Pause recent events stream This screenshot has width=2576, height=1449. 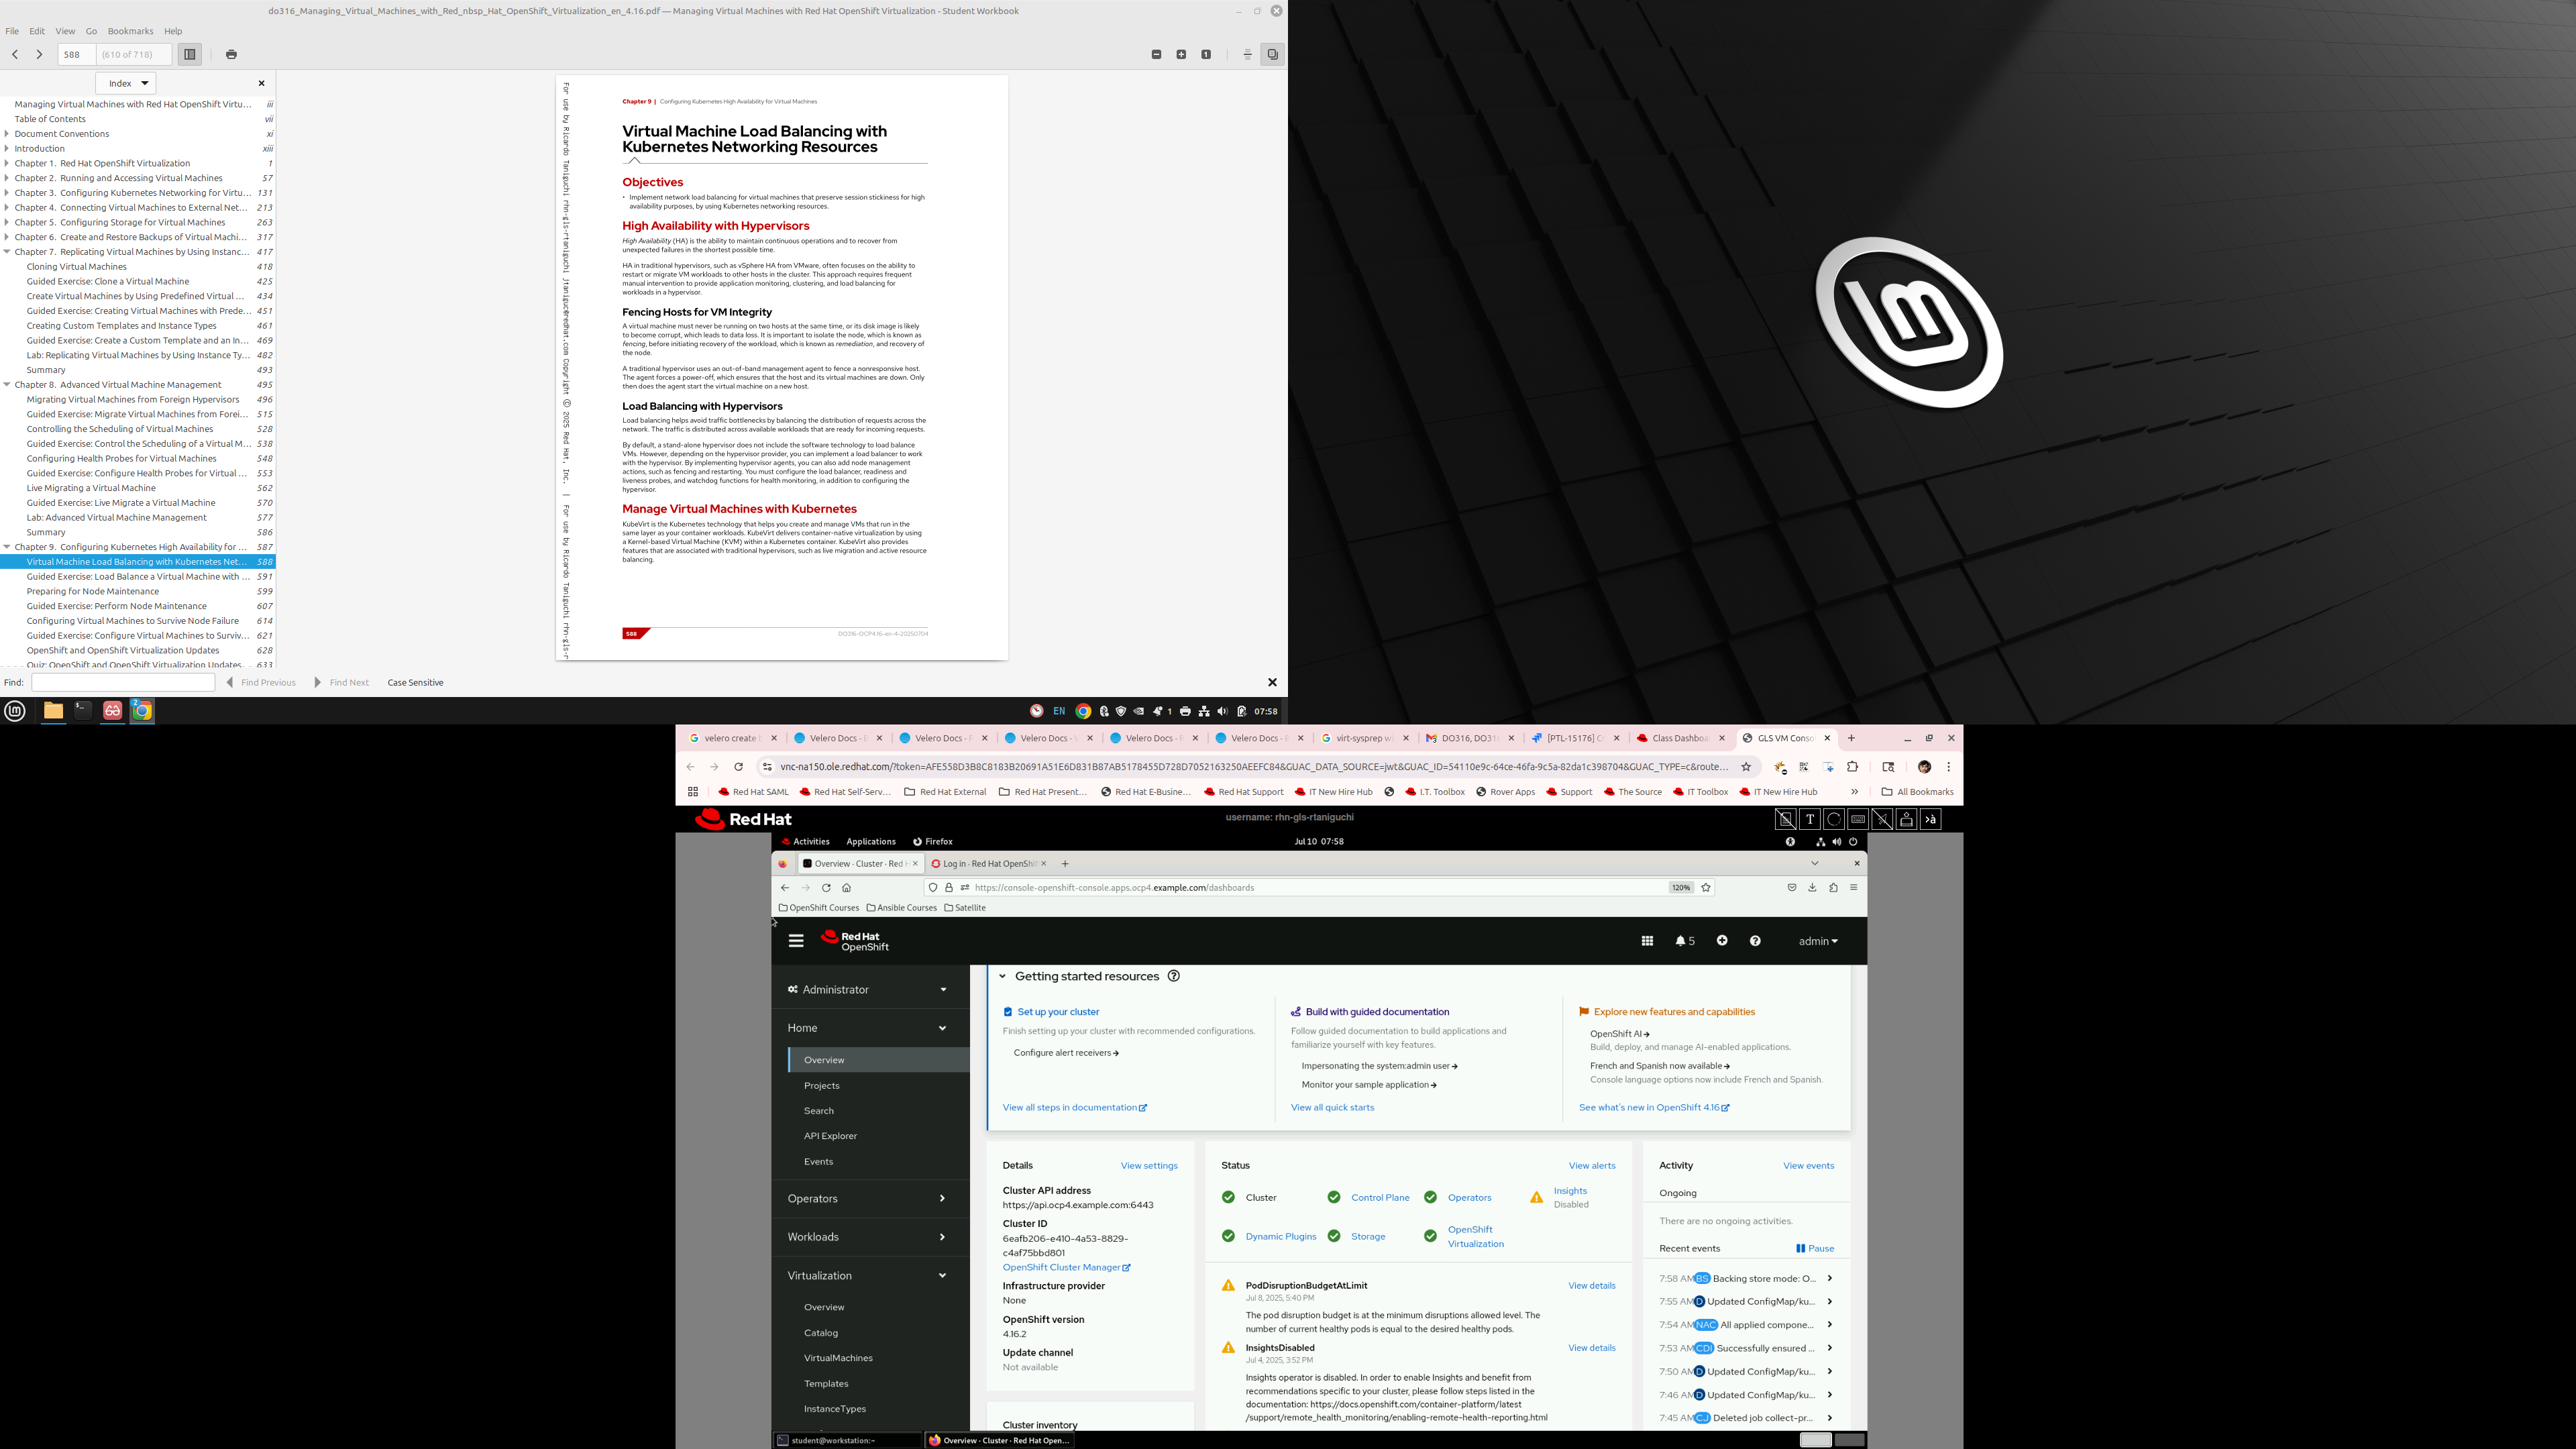pyautogui.click(x=1814, y=1248)
